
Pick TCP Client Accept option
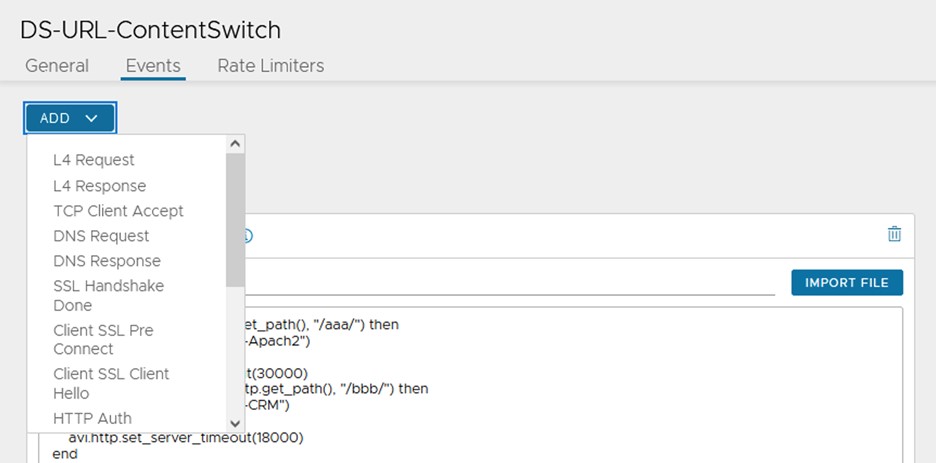click(118, 211)
